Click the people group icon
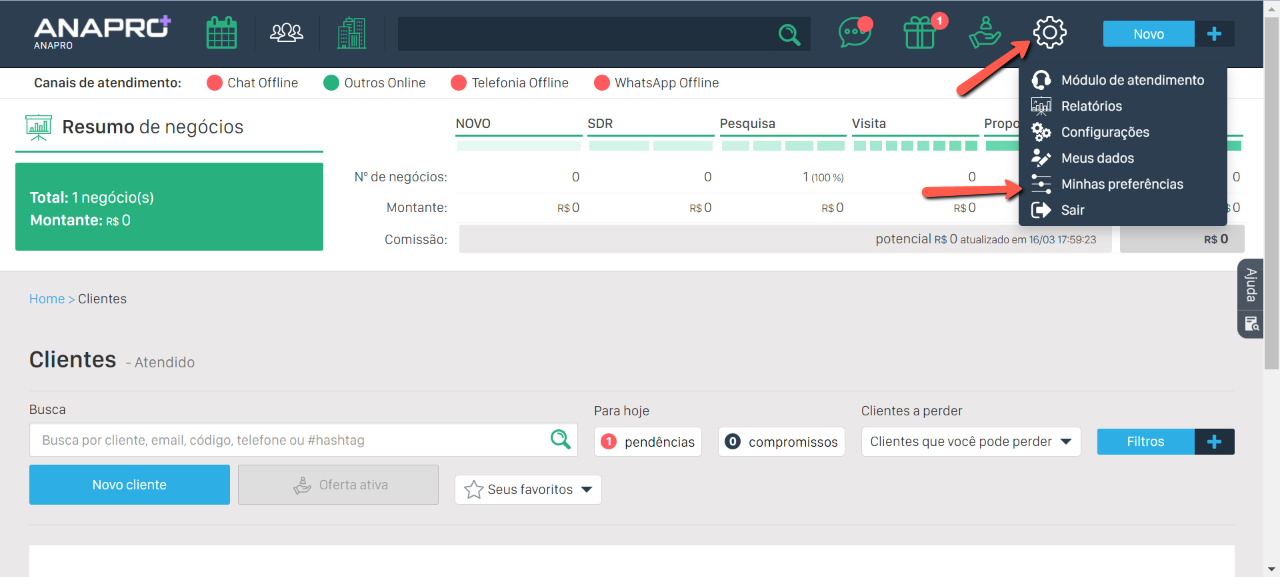The image size is (1280, 577). point(286,33)
